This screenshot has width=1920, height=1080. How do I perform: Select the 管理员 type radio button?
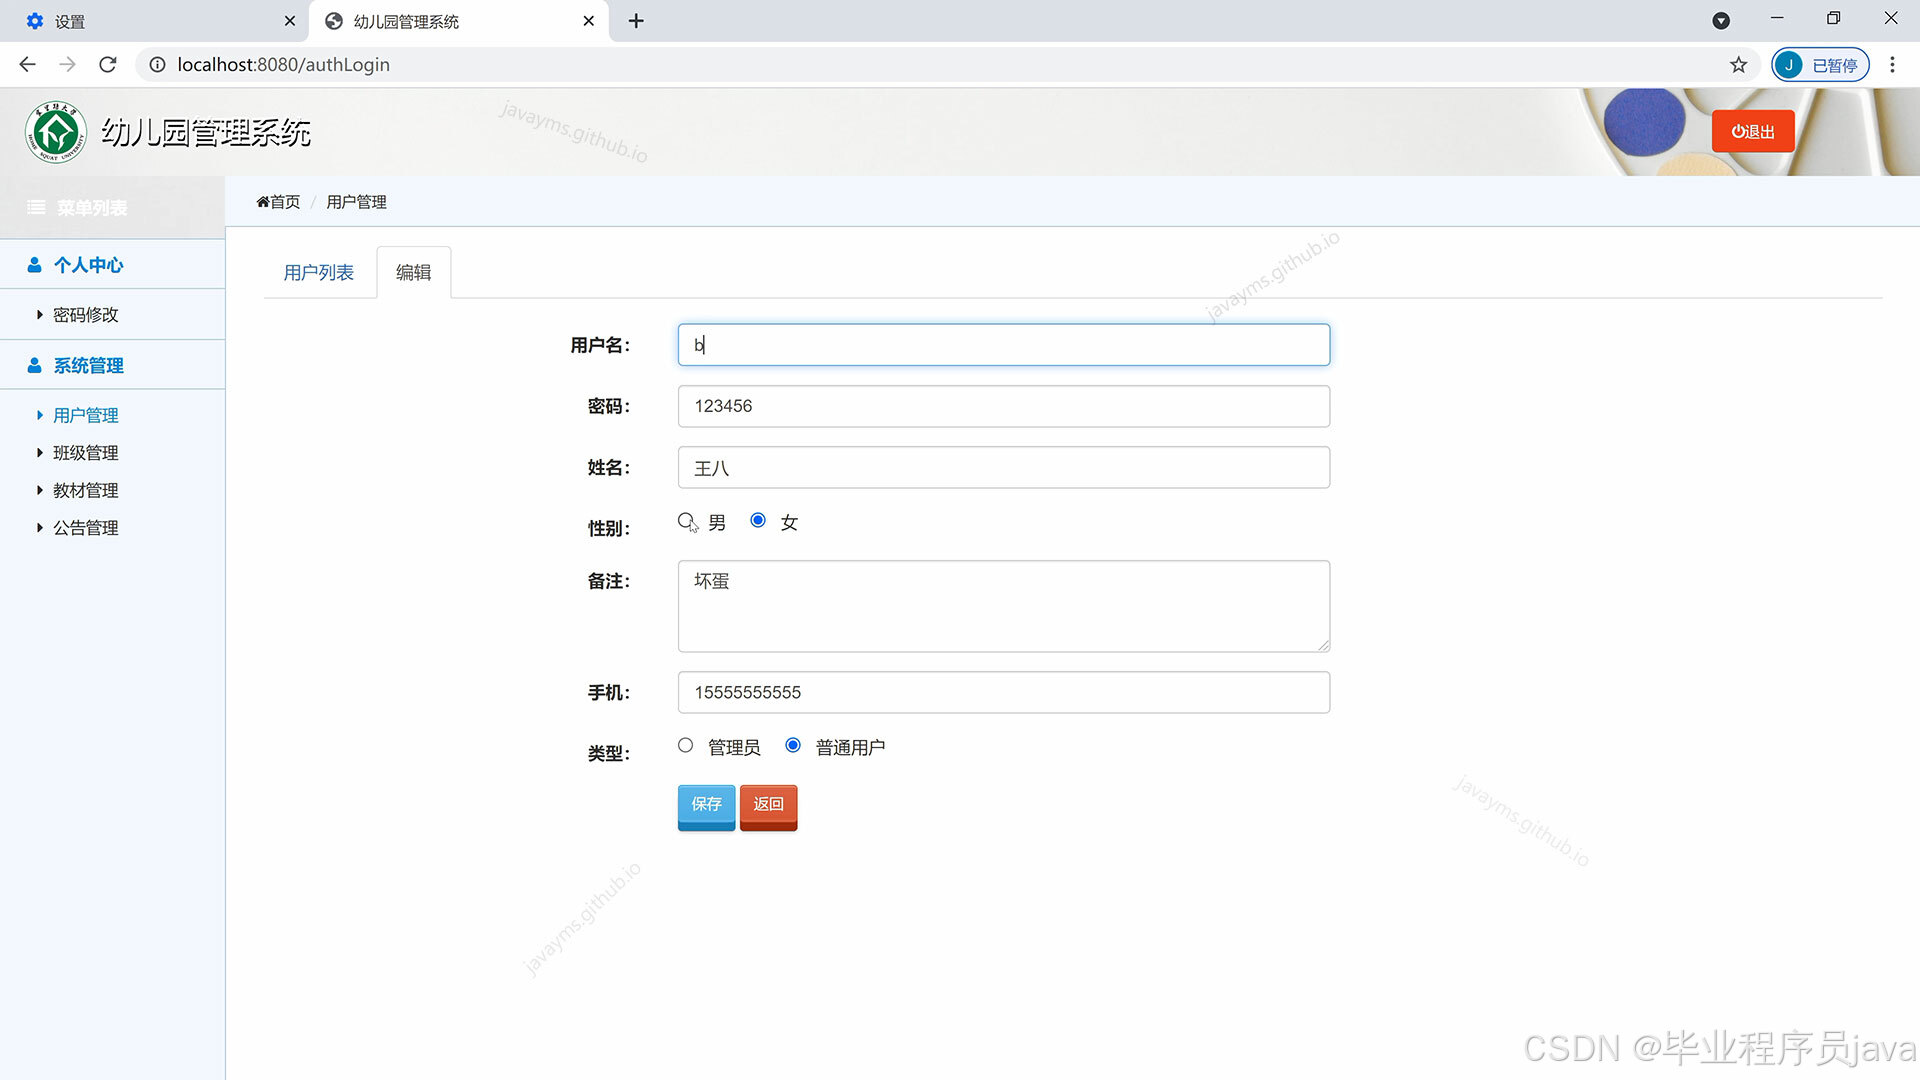pos(685,746)
